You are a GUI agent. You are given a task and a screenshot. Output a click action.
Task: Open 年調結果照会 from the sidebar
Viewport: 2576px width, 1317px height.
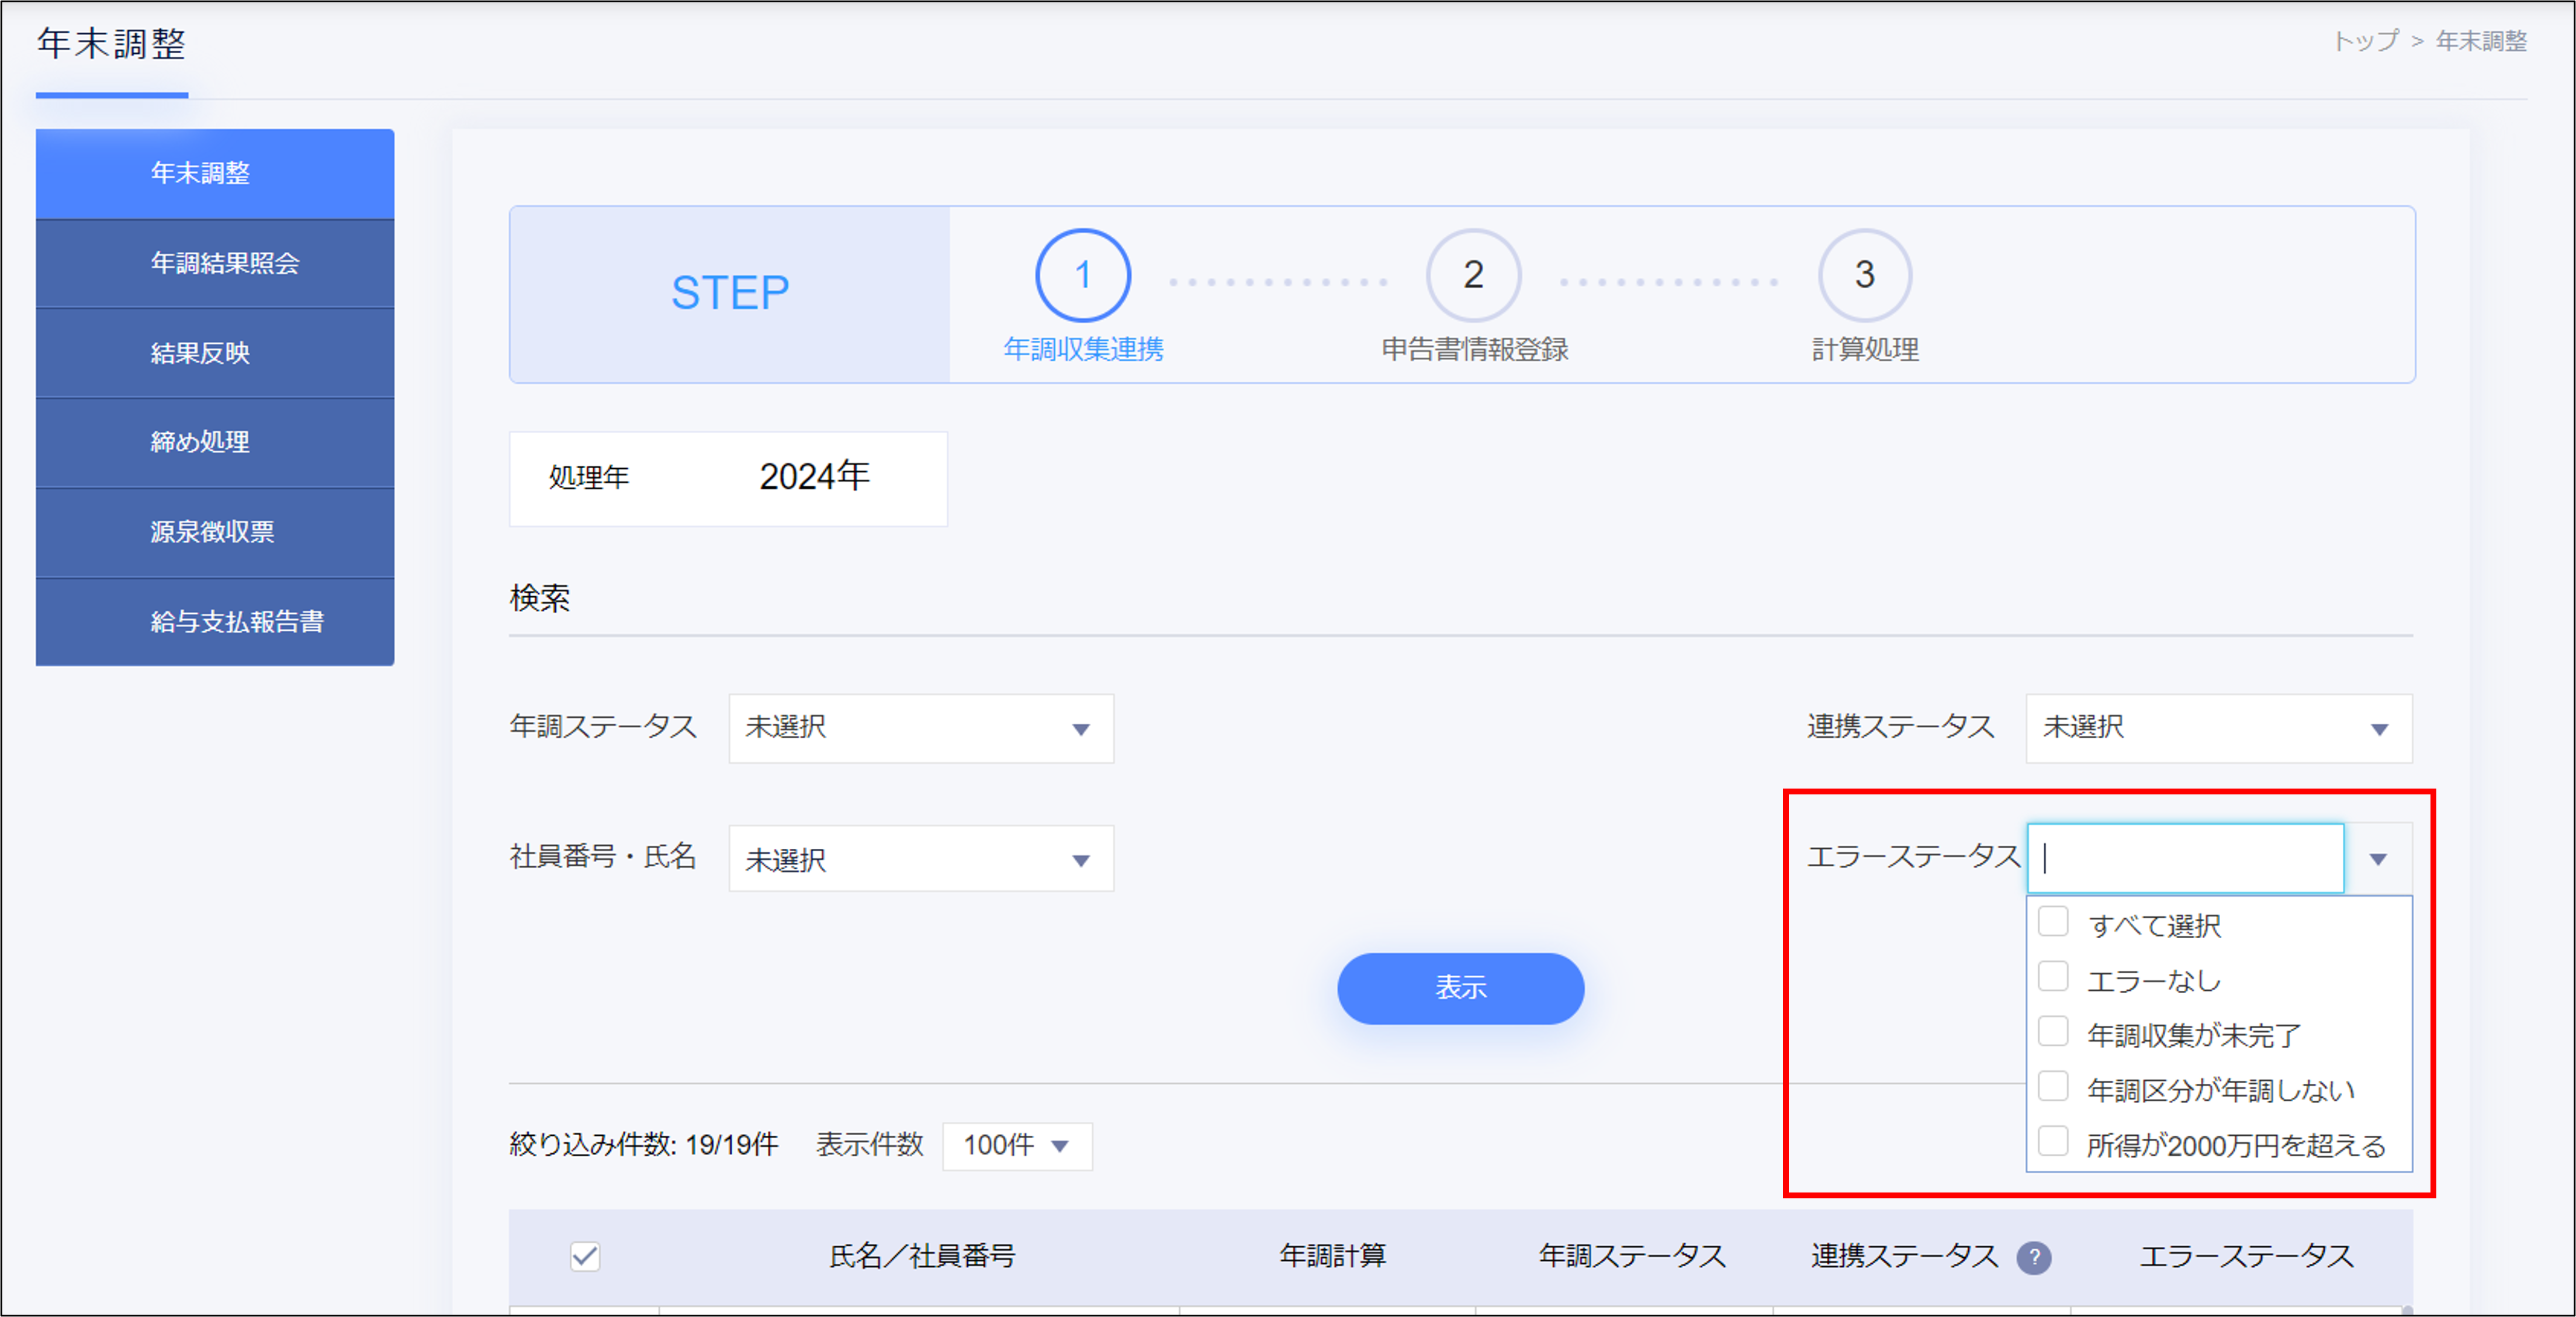(x=214, y=263)
